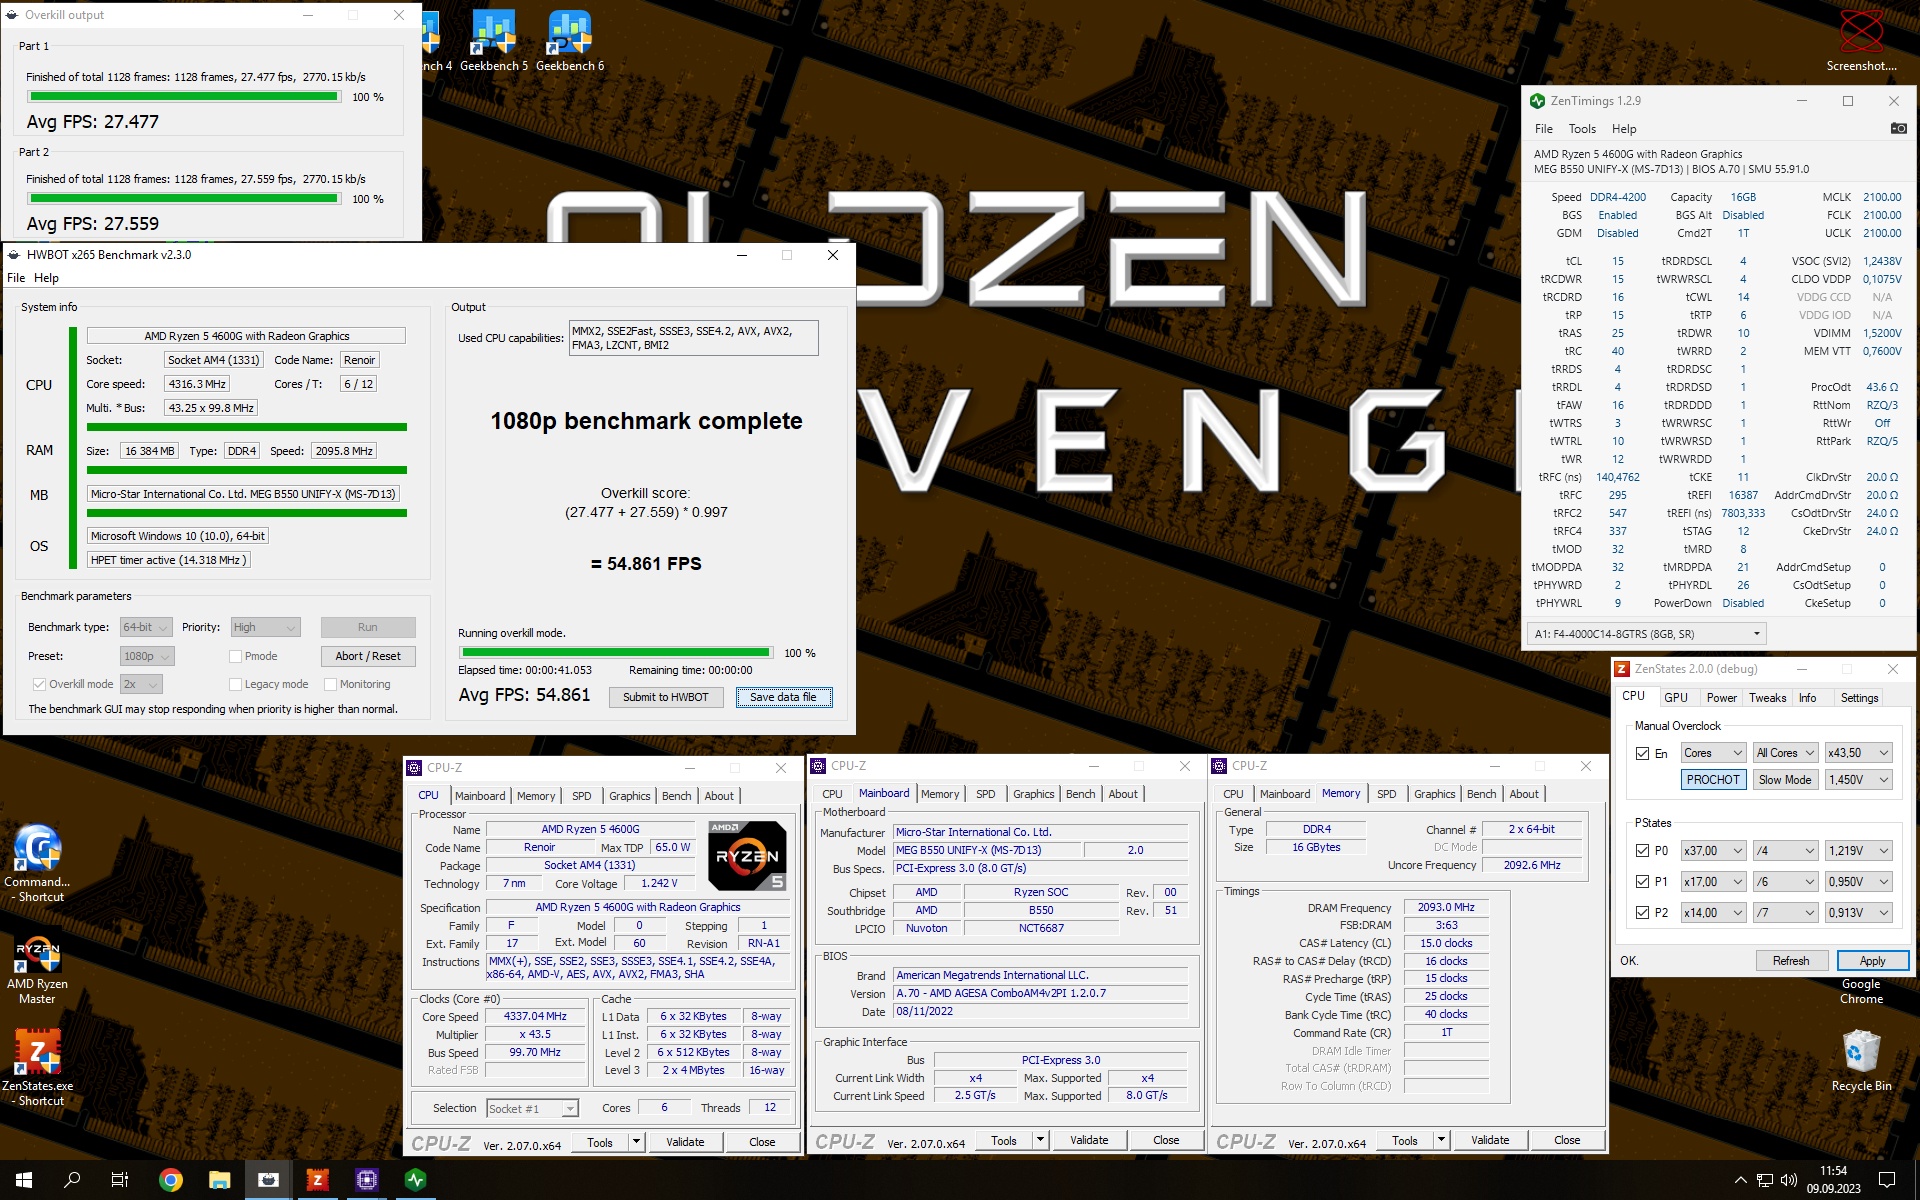The height and width of the screenshot is (1200, 1920).
Task: Show hidden system tray icons
Action: 1740,1180
